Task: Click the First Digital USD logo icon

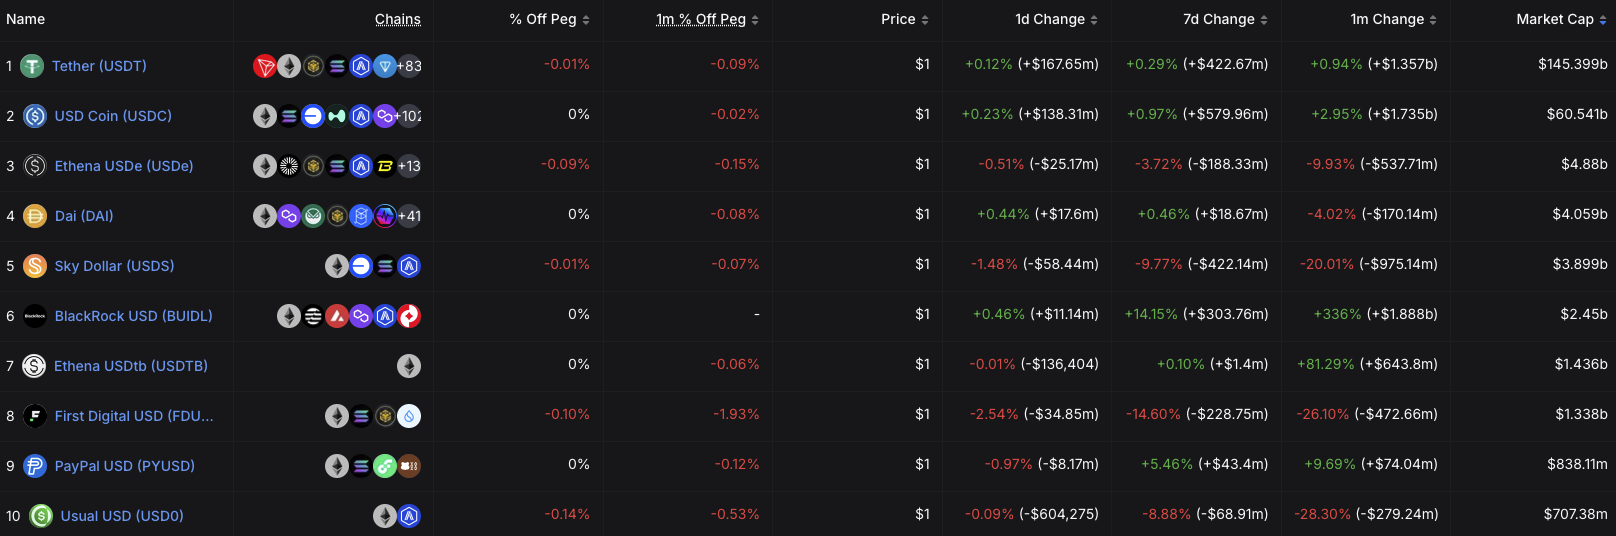Action: click(x=35, y=416)
